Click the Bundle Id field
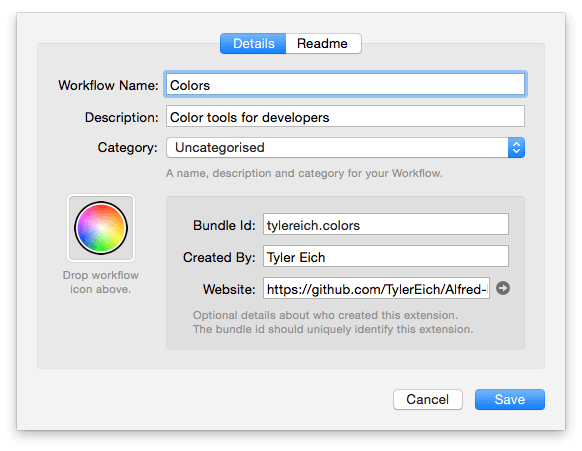582x451 pixels. [386, 225]
